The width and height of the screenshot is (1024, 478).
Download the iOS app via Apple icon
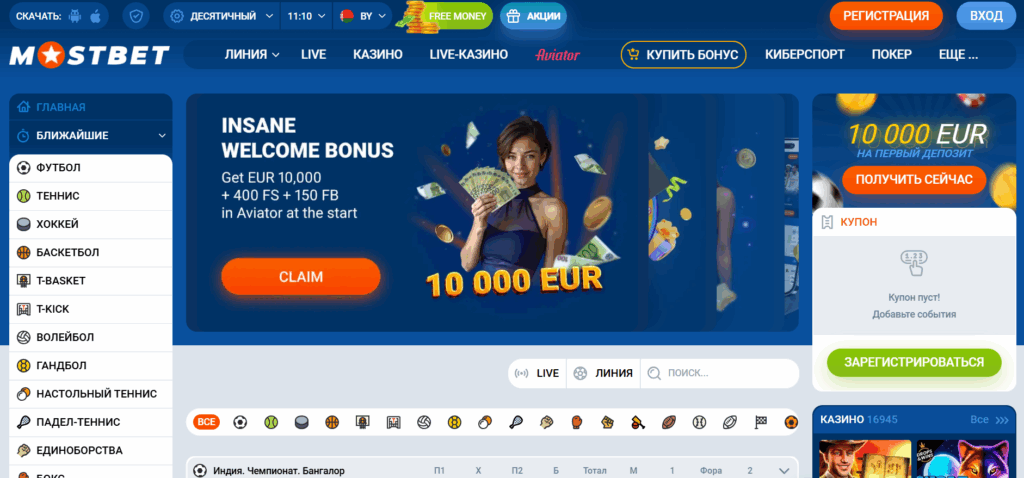coord(95,16)
